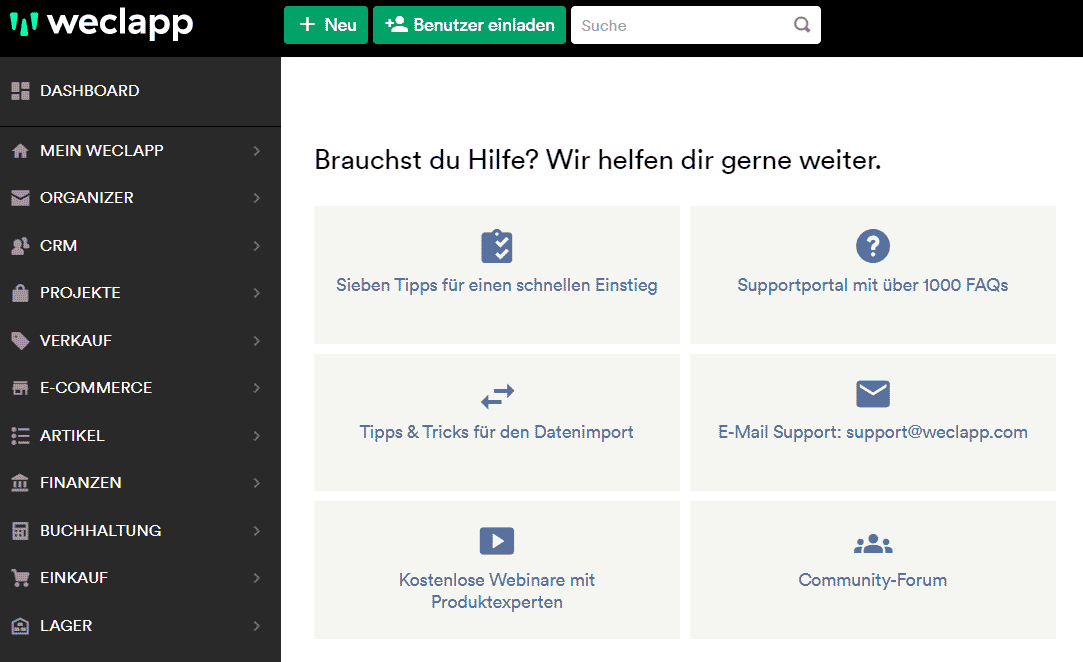1083x662 pixels.
Task: Click the Dashboard grid icon
Action: point(21,91)
